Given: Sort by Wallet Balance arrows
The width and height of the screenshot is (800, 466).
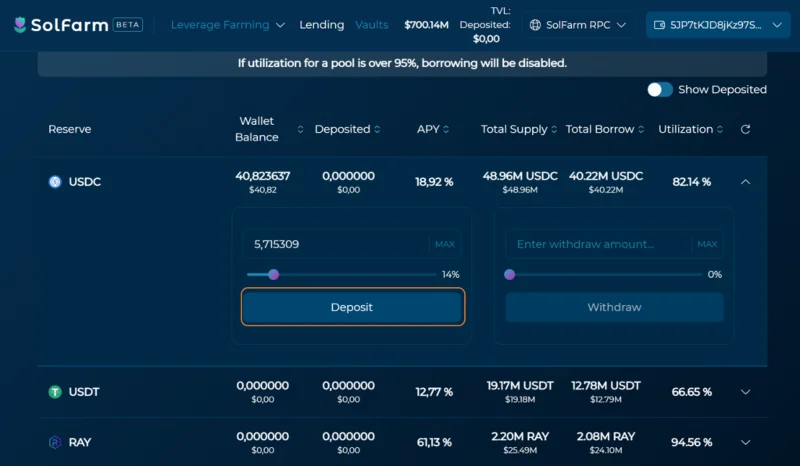Looking at the screenshot, I should click(301, 129).
